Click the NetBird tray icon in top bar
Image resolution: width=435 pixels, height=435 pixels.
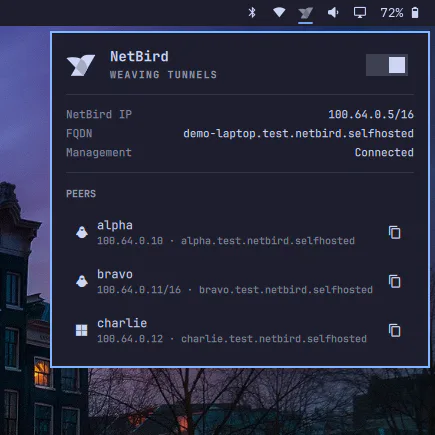click(x=305, y=13)
